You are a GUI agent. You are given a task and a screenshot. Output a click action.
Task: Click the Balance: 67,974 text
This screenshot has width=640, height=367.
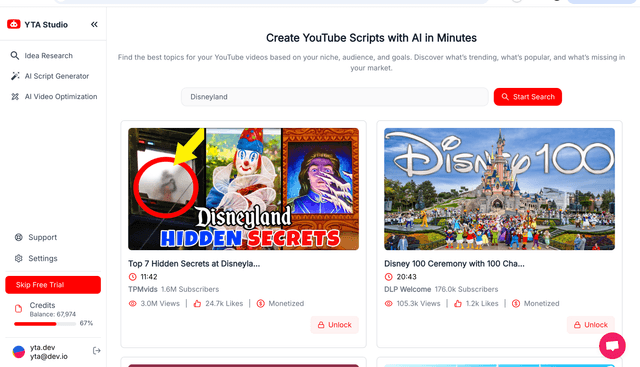[x=53, y=314]
